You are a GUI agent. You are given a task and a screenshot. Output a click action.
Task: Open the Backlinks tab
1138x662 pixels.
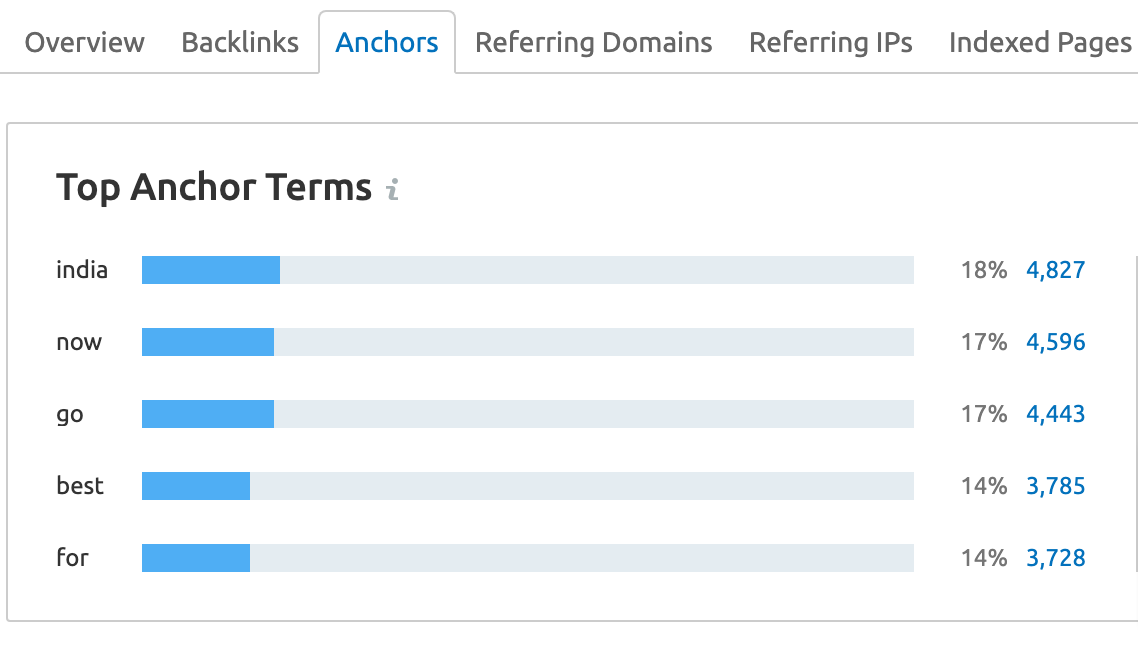pyautogui.click(x=238, y=42)
